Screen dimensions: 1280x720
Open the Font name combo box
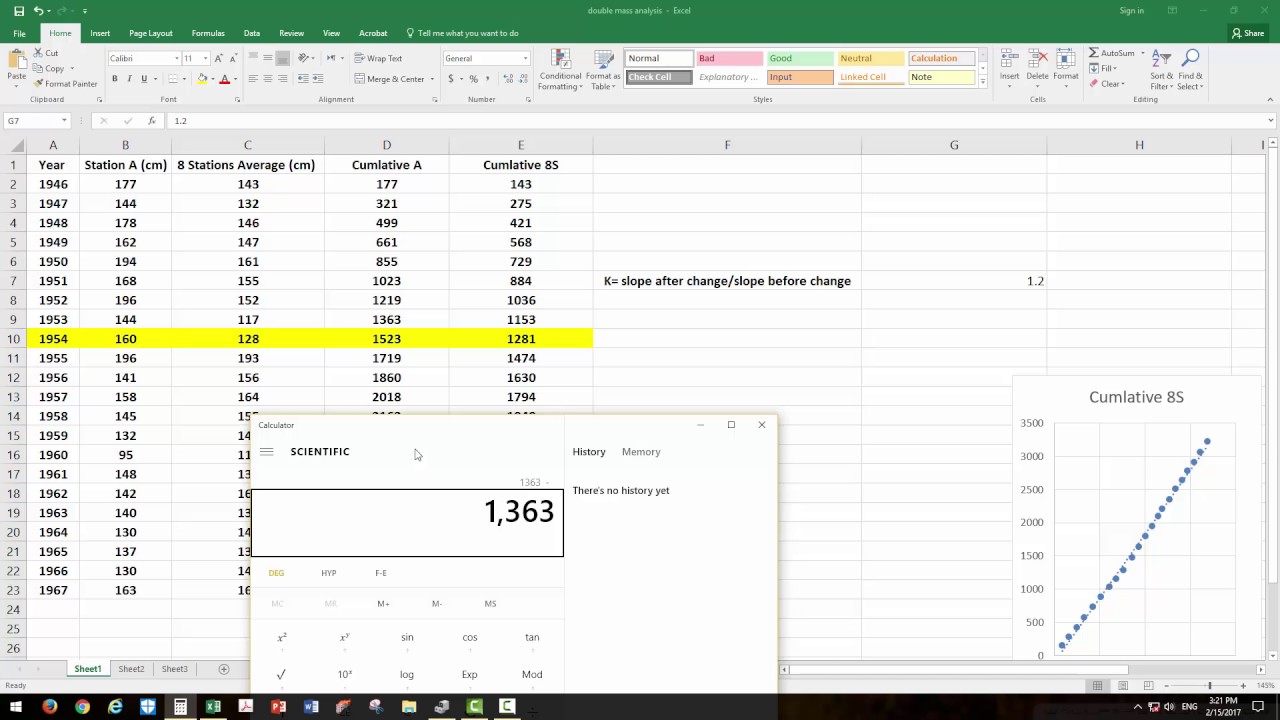144,58
